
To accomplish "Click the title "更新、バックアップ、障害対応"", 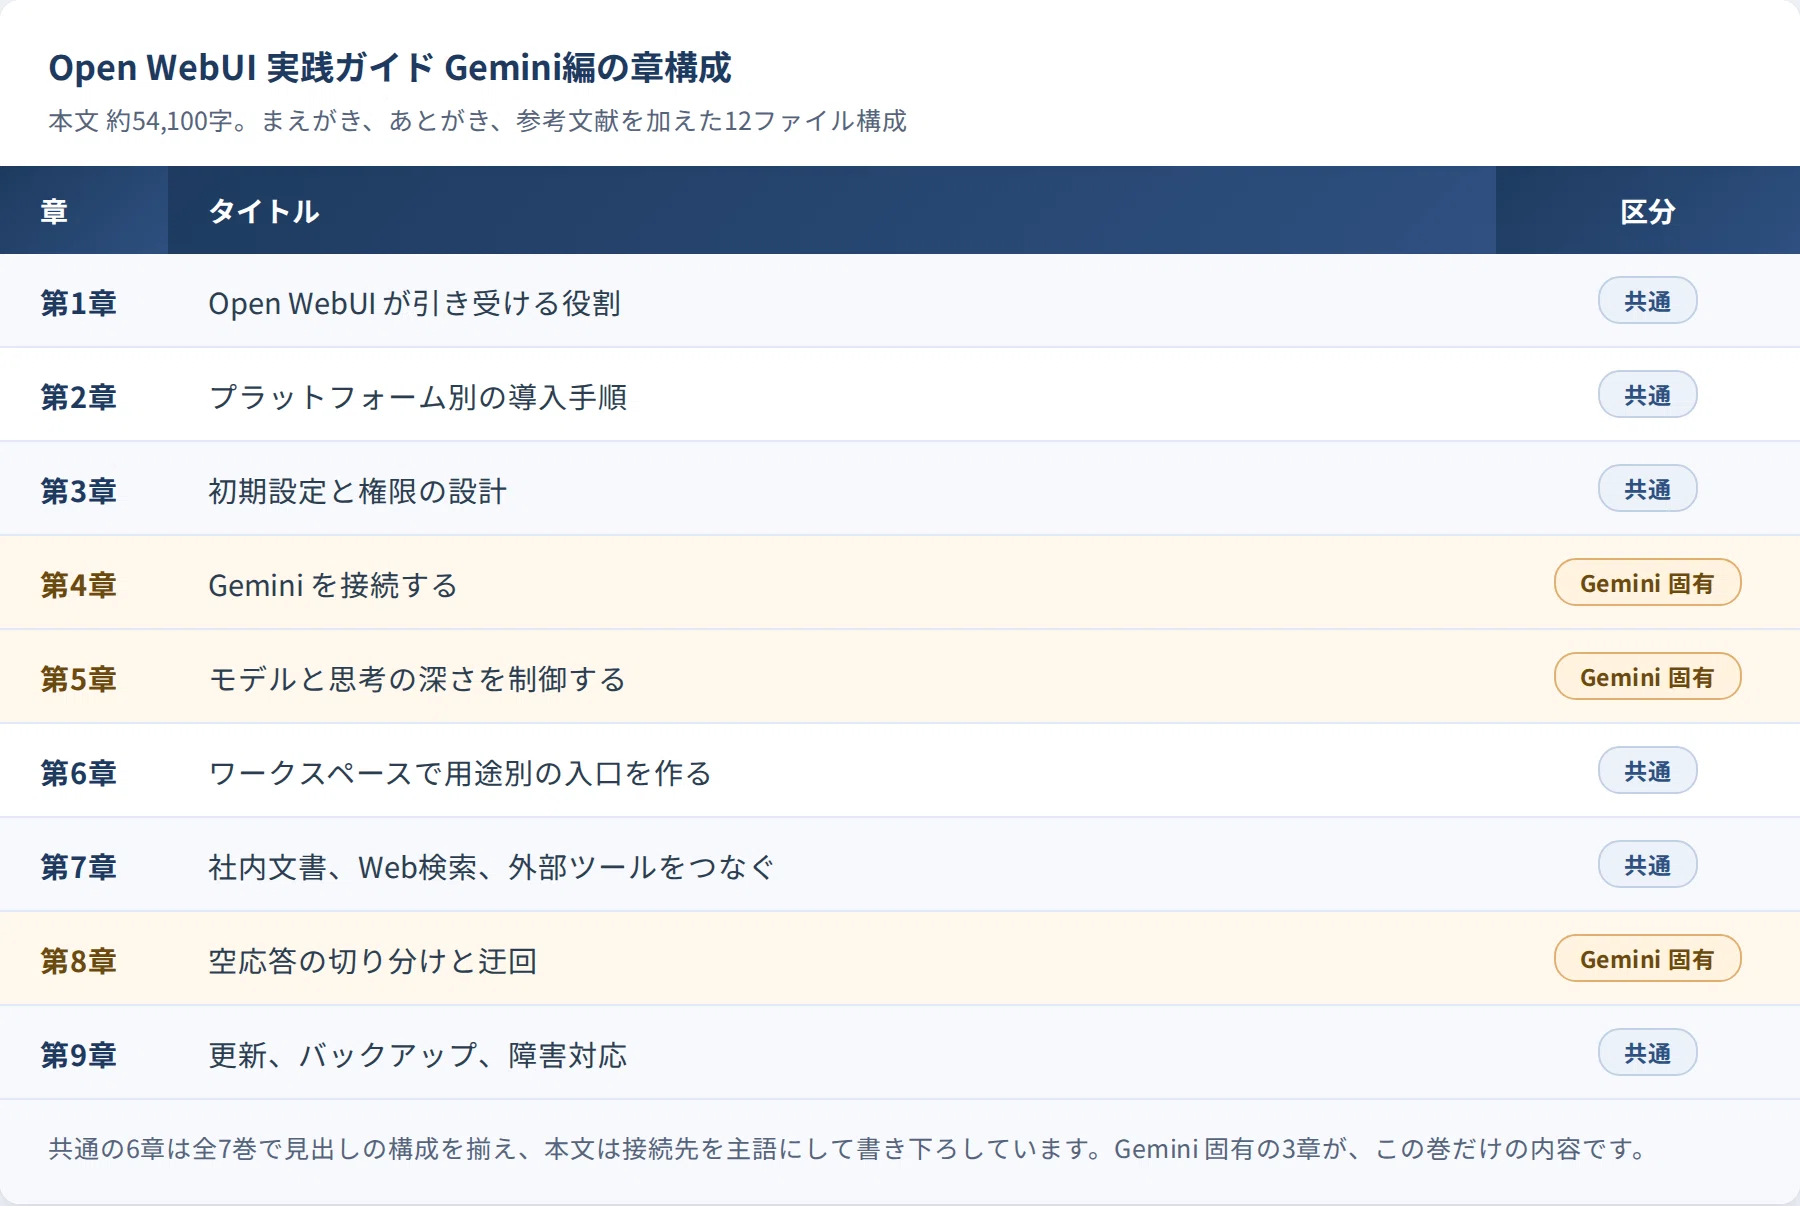I will click(x=418, y=1054).
